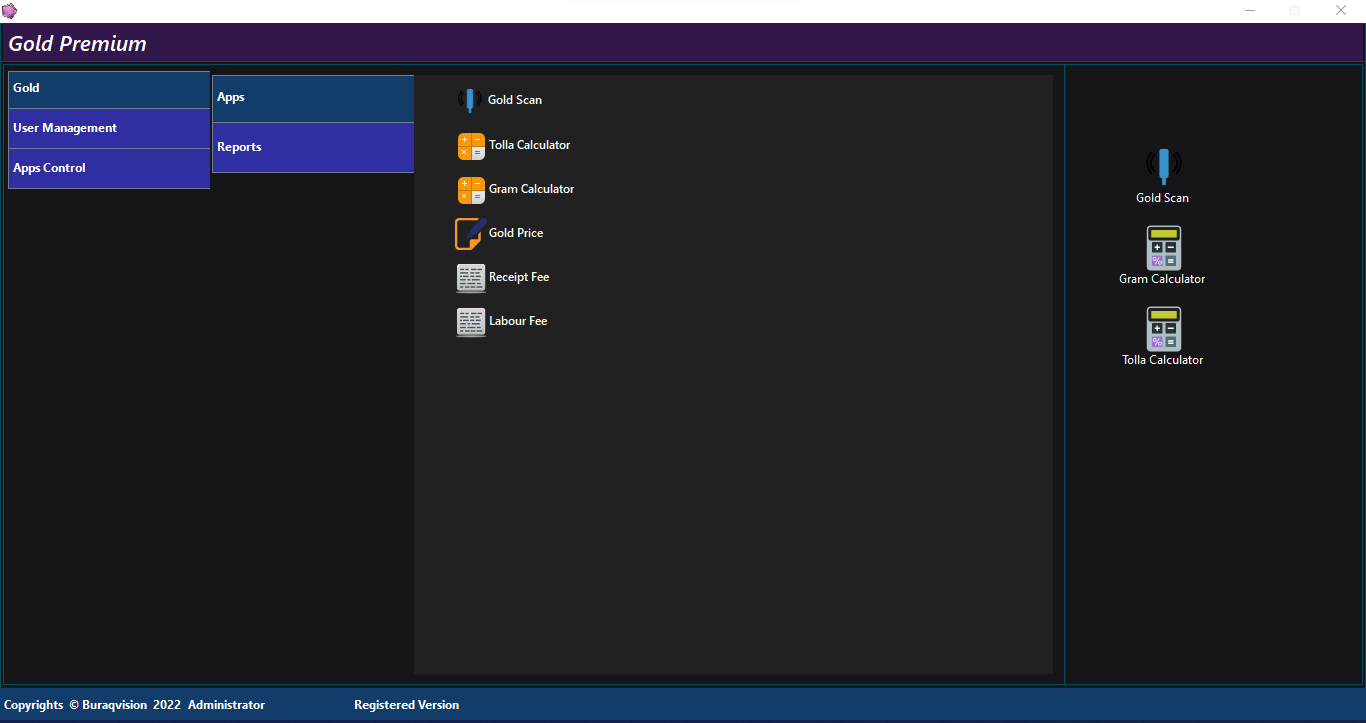
Task: Open the Gold Price notepad icon
Action: 470,233
